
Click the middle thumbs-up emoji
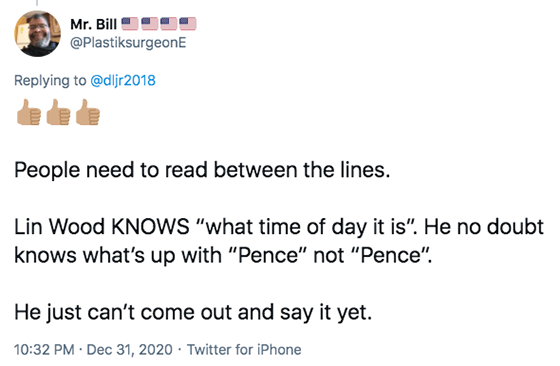pos(58,112)
